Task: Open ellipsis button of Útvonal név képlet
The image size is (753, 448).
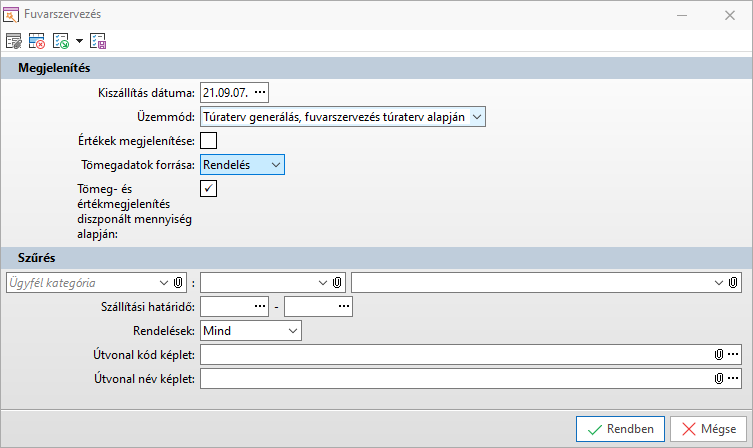Action: 733,379
